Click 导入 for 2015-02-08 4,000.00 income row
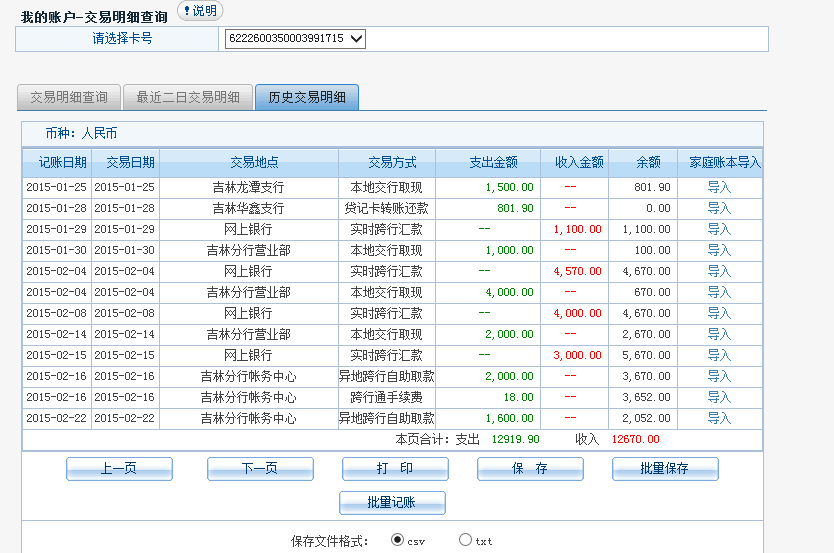Image resolution: width=834 pixels, height=553 pixels. 719,313
